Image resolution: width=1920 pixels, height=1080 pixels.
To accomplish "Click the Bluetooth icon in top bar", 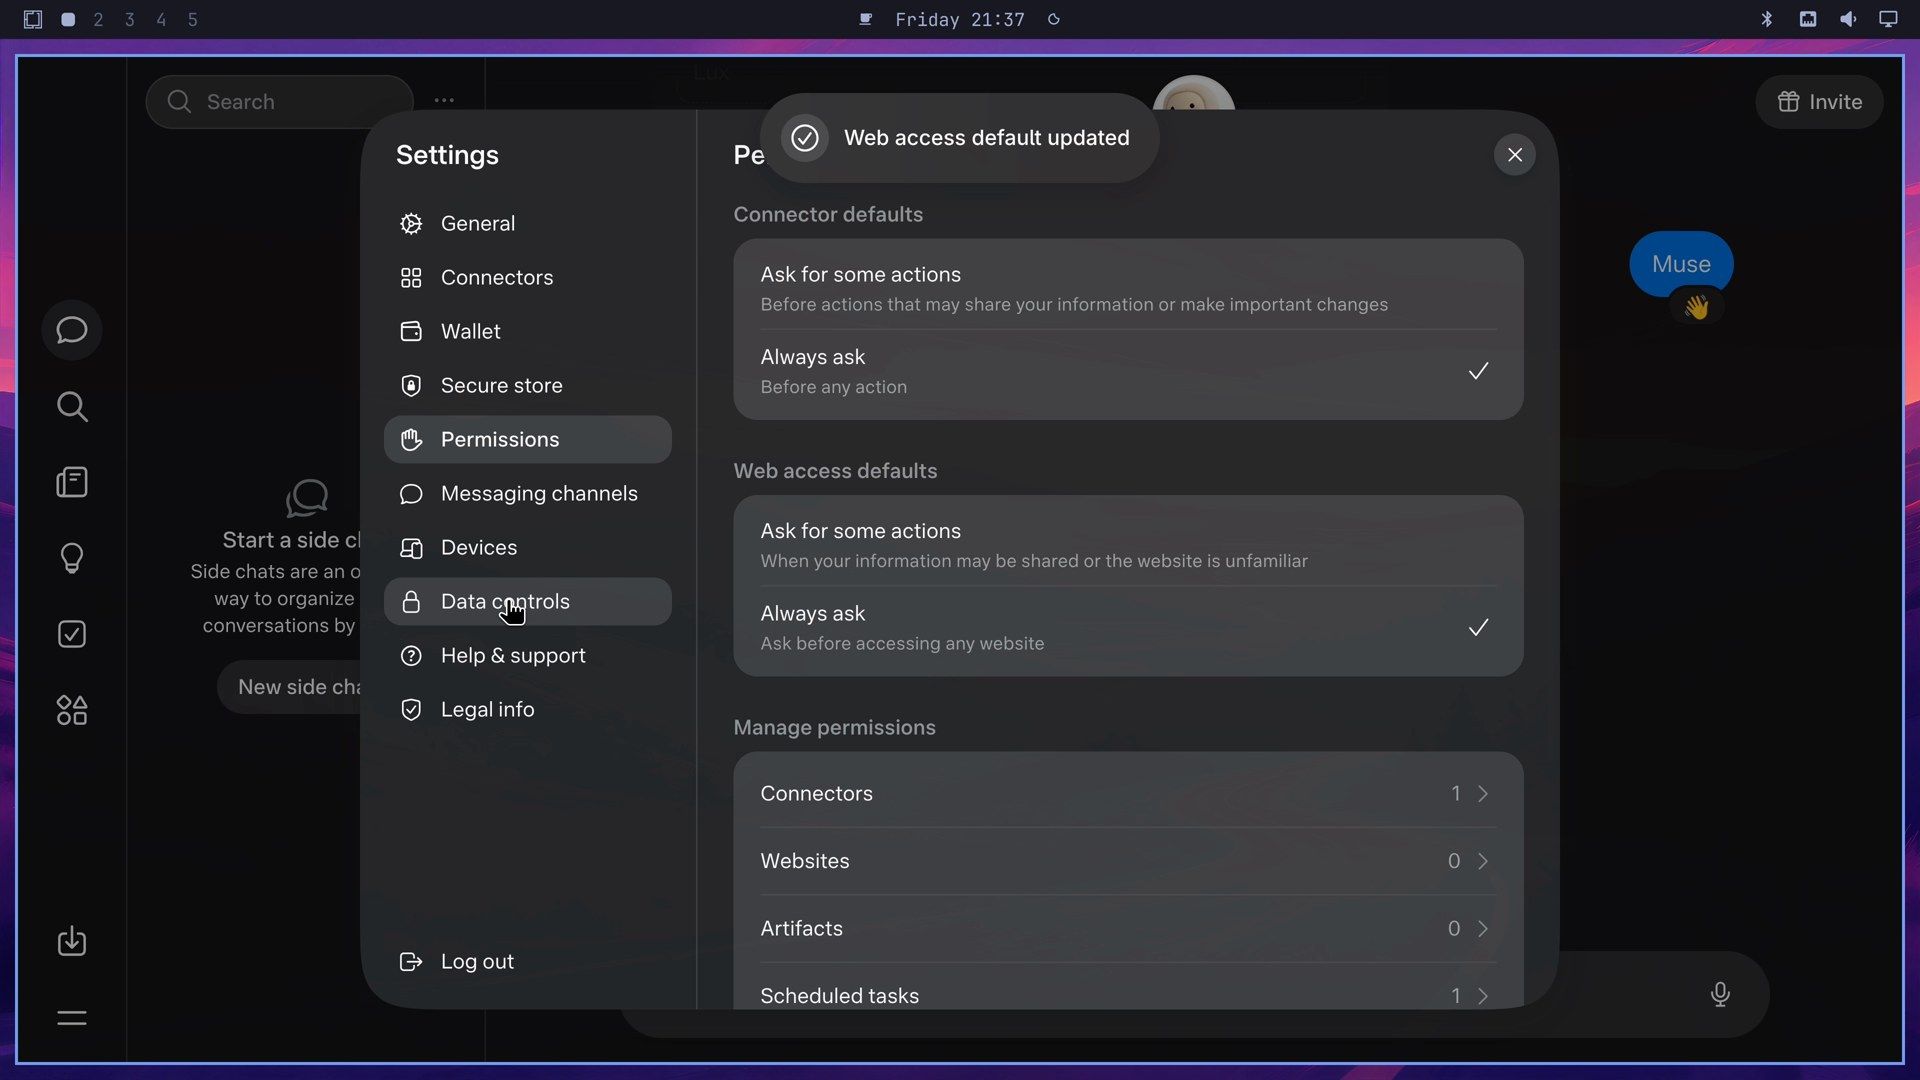I will coord(1767,19).
